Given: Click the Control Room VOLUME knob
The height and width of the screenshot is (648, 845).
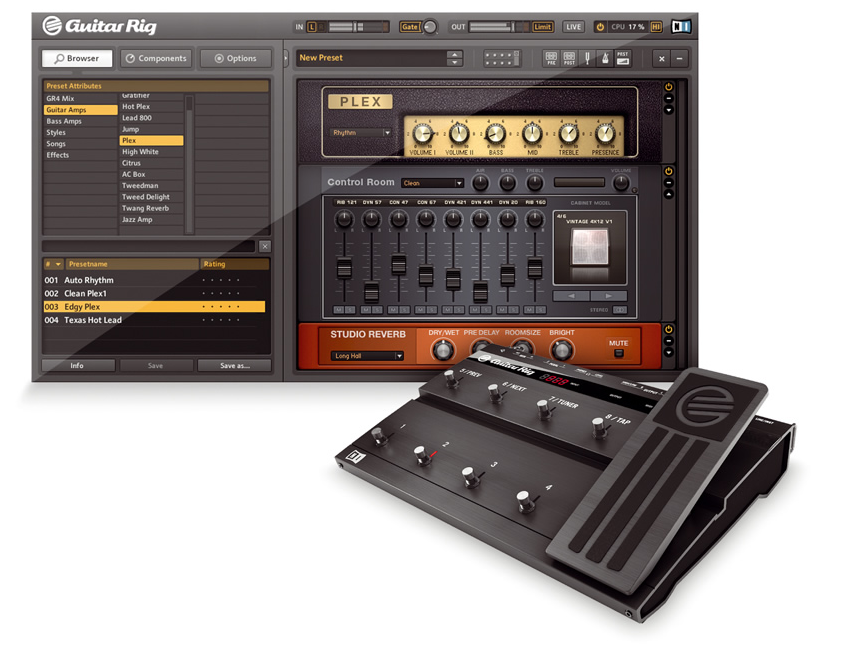Looking at the screenshot, I should [621, 183].
